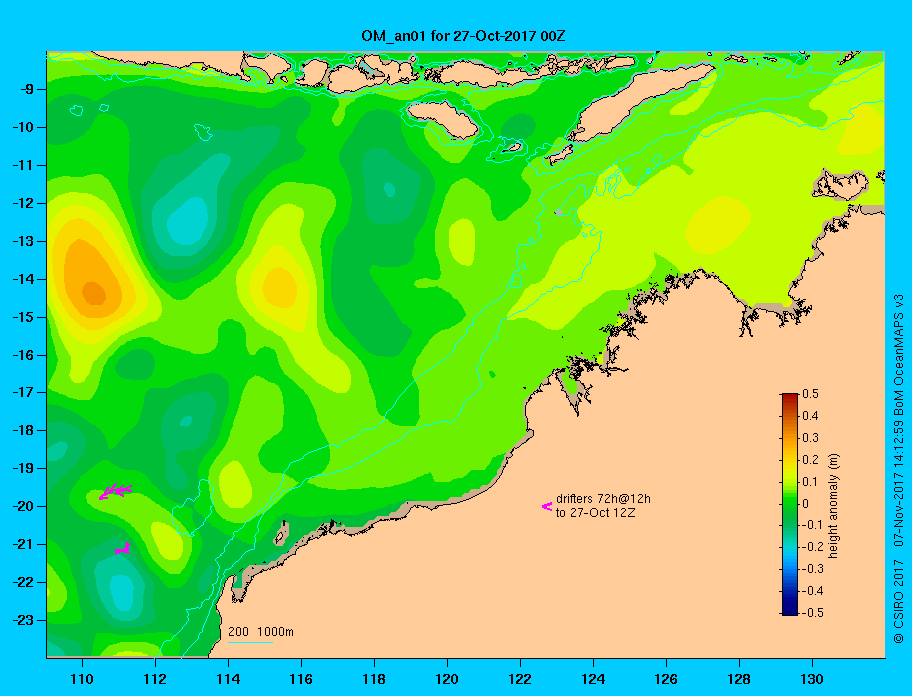This screenshot has height=696, width=912.
Task: Click the latitude label -10
Action: 23,127
